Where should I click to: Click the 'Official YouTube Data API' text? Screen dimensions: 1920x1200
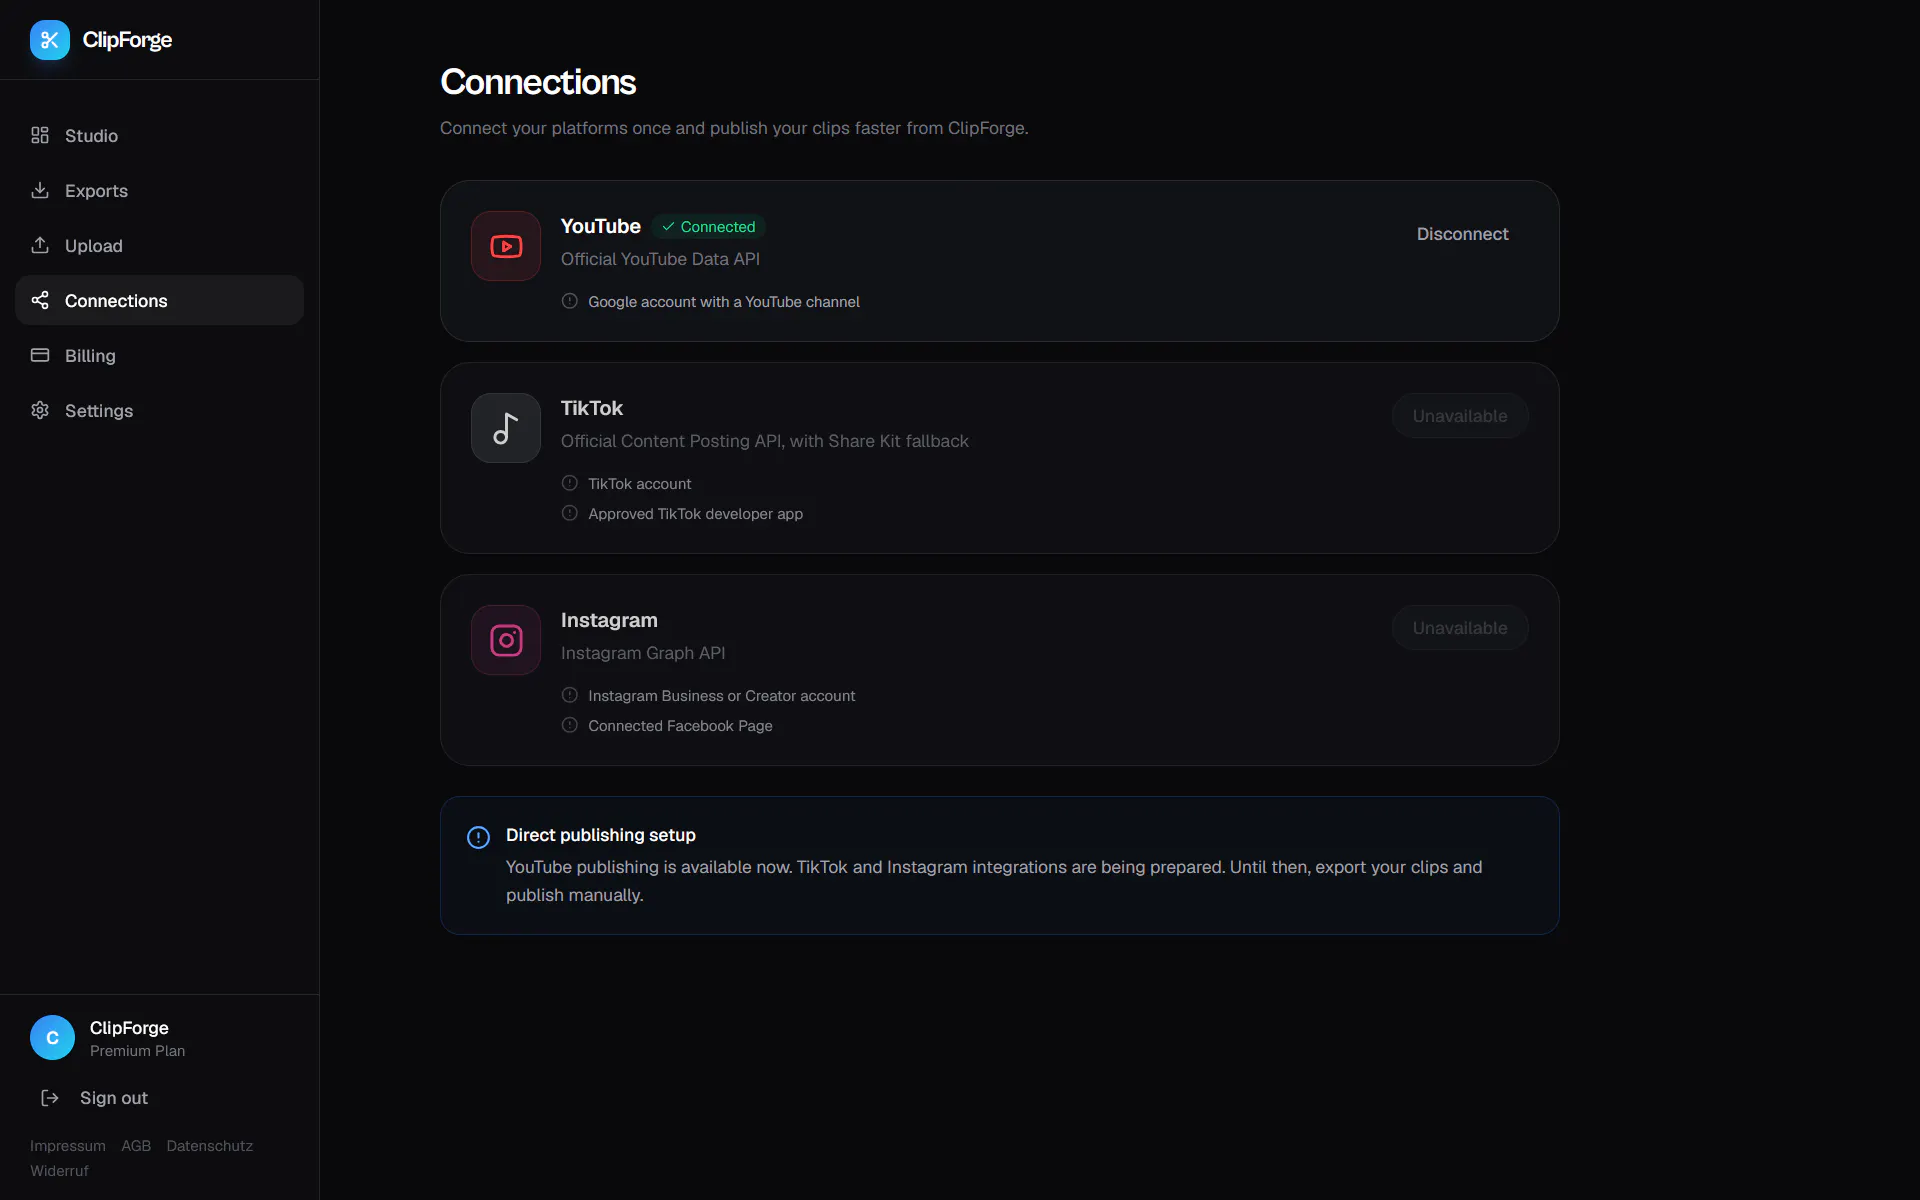[x=660, y=259]
